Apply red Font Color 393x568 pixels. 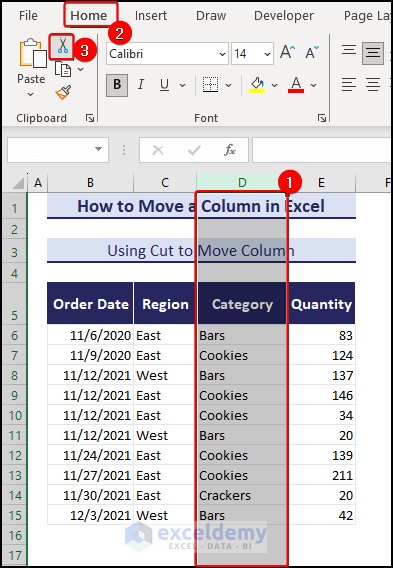point(296,85)
